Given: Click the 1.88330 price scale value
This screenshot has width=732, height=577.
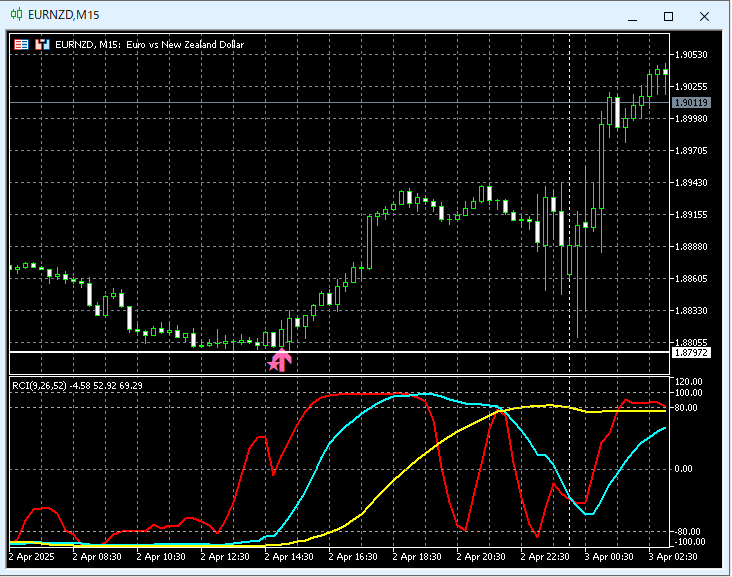Looking at the screenshot, I should (x=691, y=310).
